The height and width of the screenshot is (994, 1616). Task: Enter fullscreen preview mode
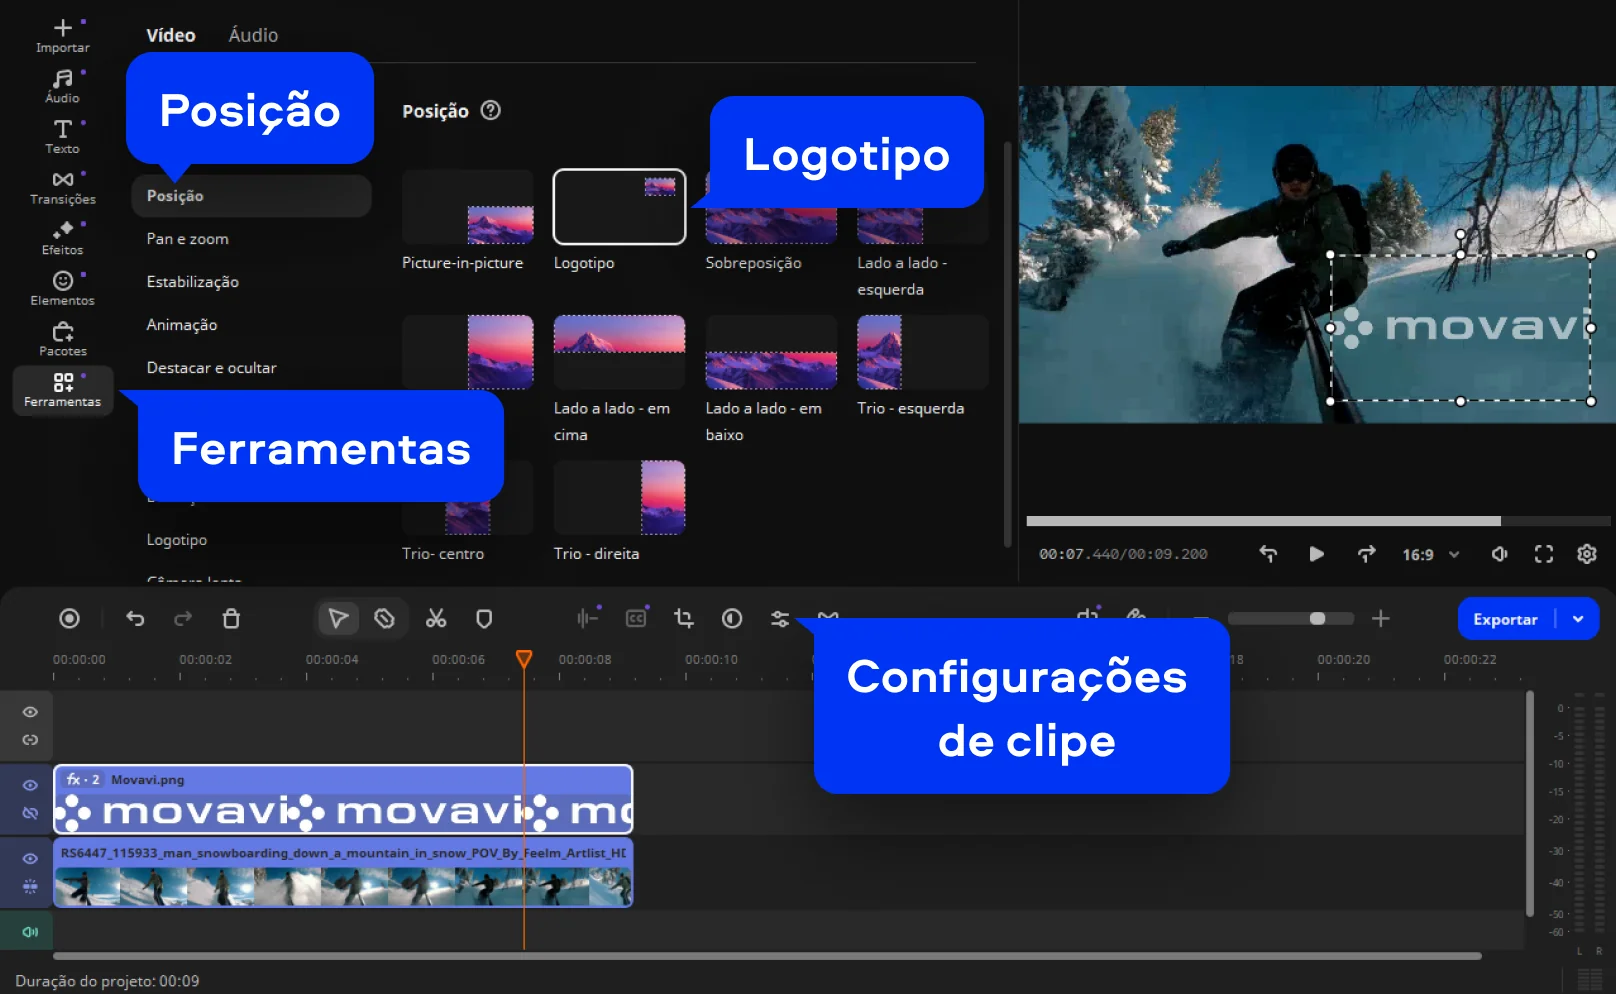(x=1544, y=554)
